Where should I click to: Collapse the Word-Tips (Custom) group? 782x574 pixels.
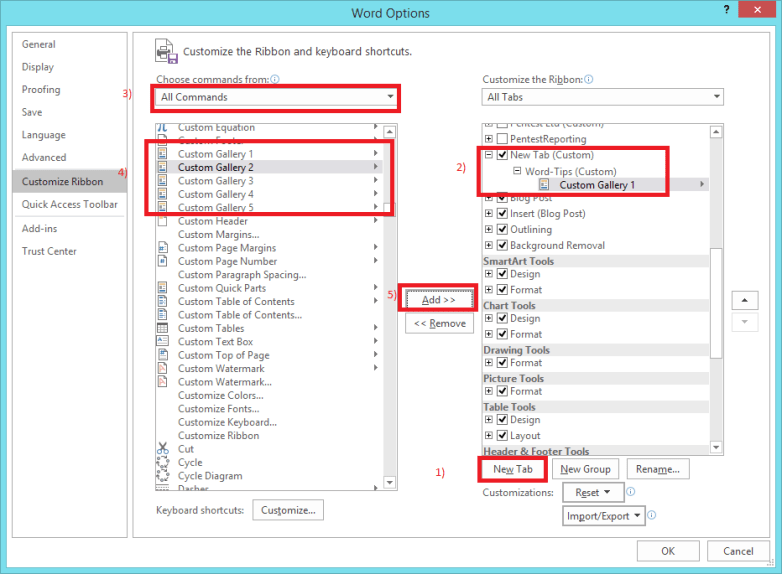[517, 171]
